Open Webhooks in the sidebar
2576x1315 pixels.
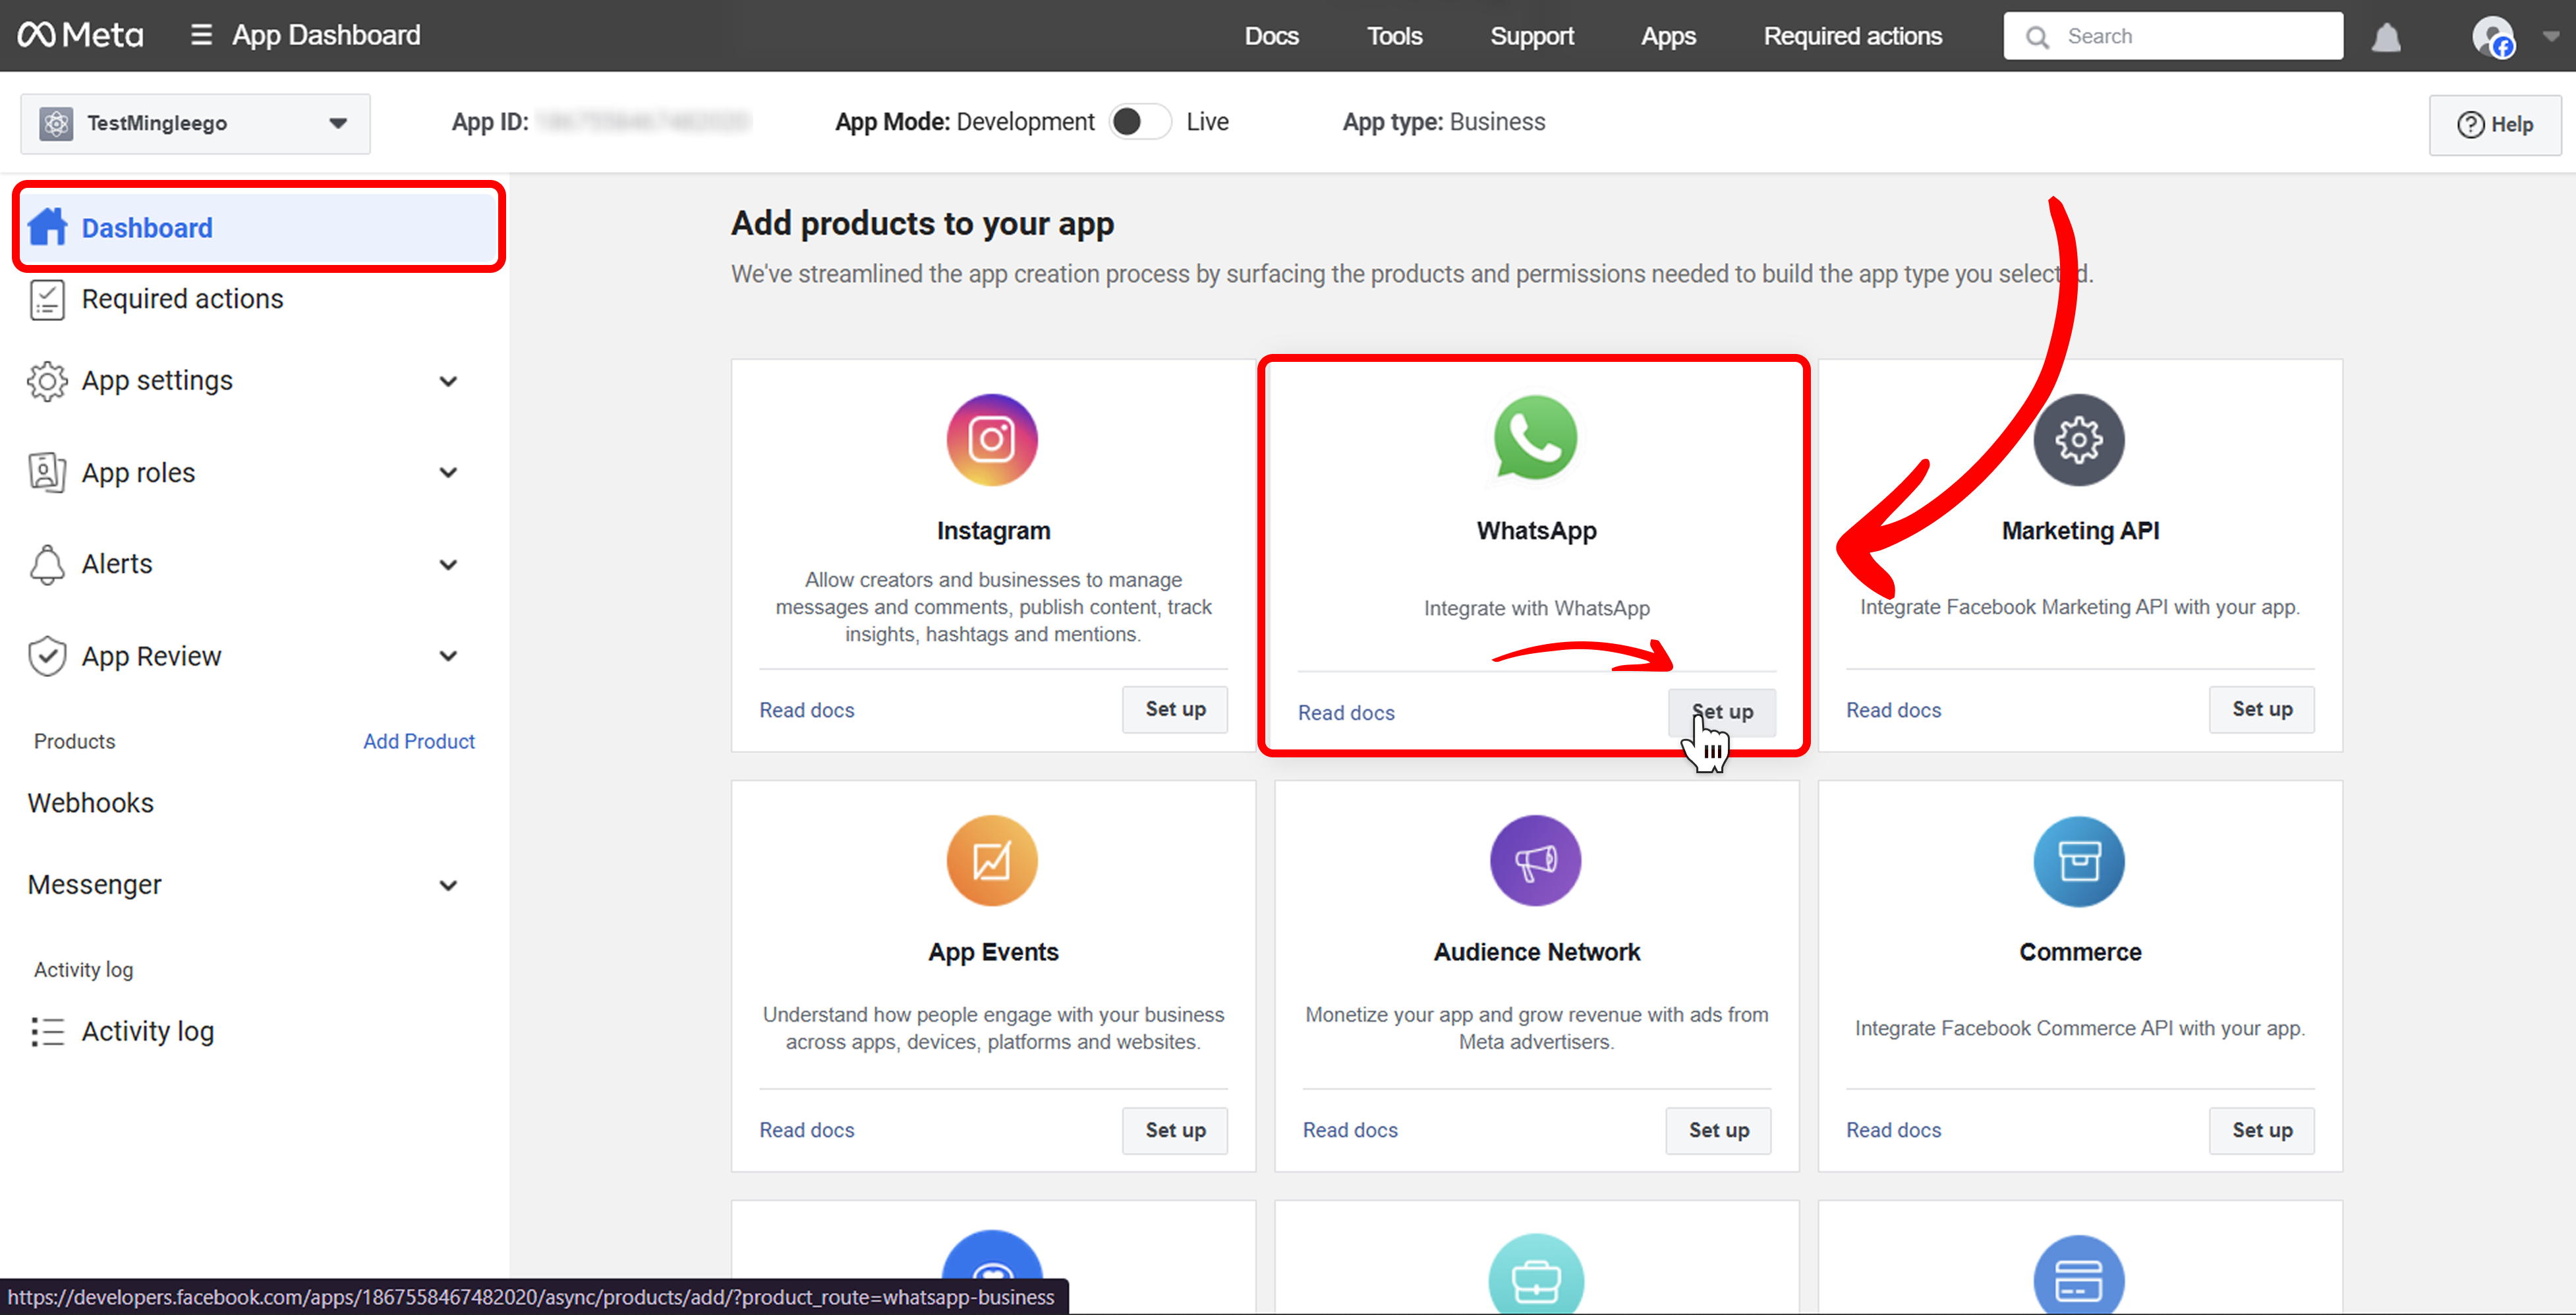click(x=90, y=803)
